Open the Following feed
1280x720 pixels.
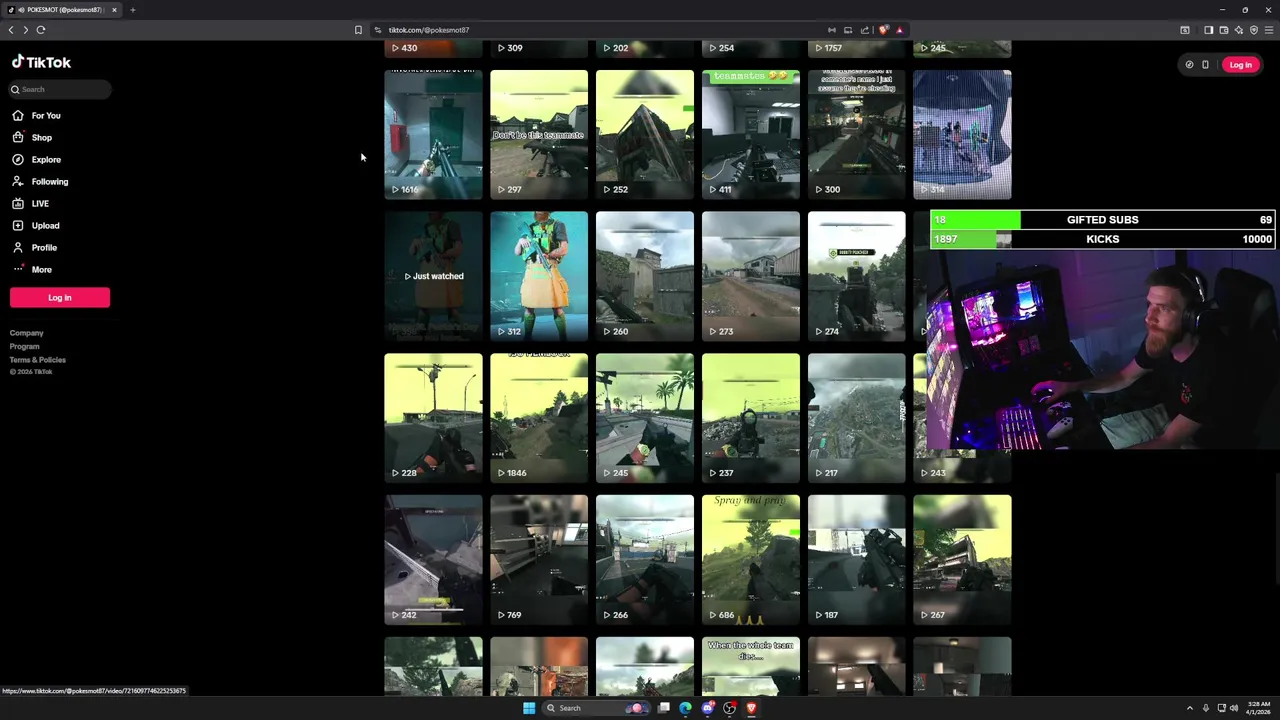click(x=40, y=182)
